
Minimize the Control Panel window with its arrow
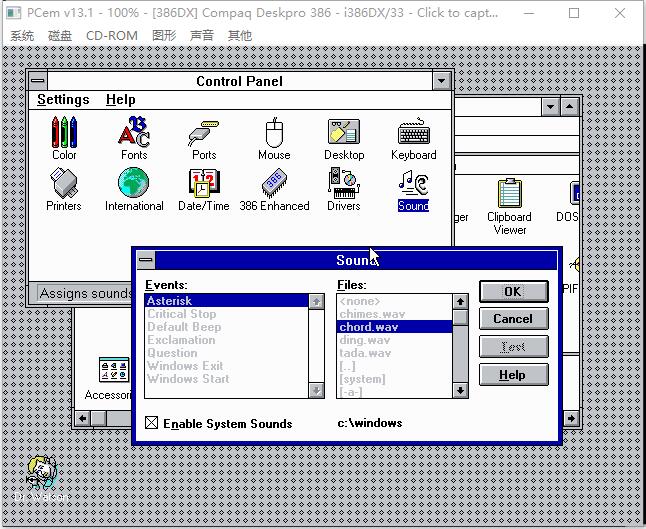tap(441, 81)
